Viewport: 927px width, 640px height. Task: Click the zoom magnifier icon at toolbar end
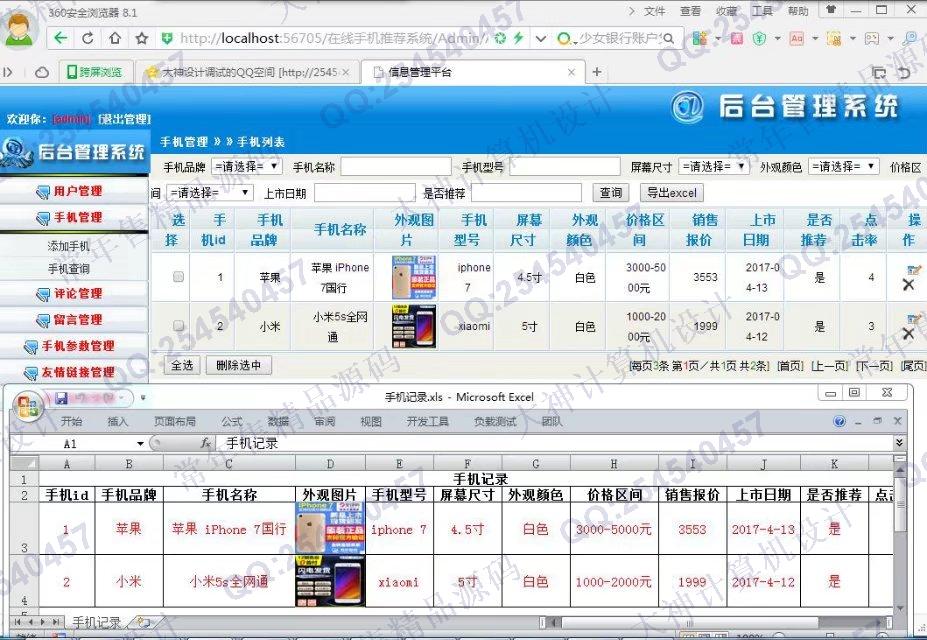coord(910,38)
